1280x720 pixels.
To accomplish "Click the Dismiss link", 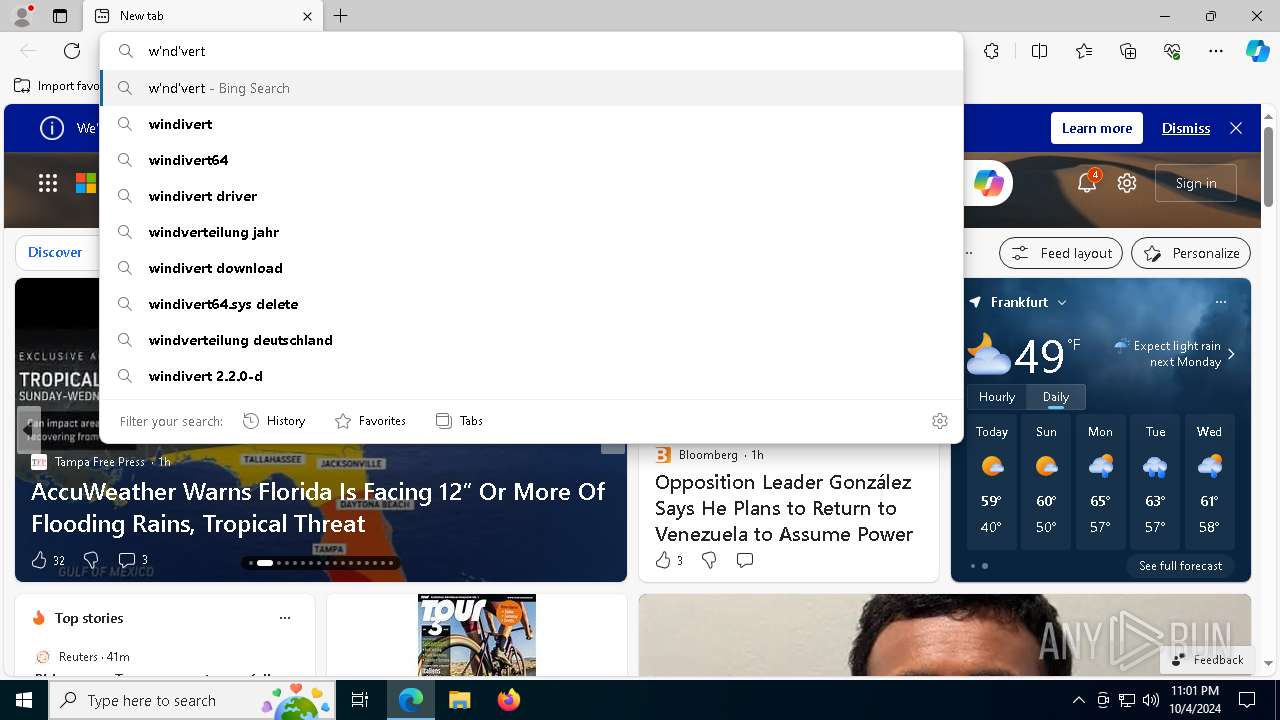I will coord(1186,128).
